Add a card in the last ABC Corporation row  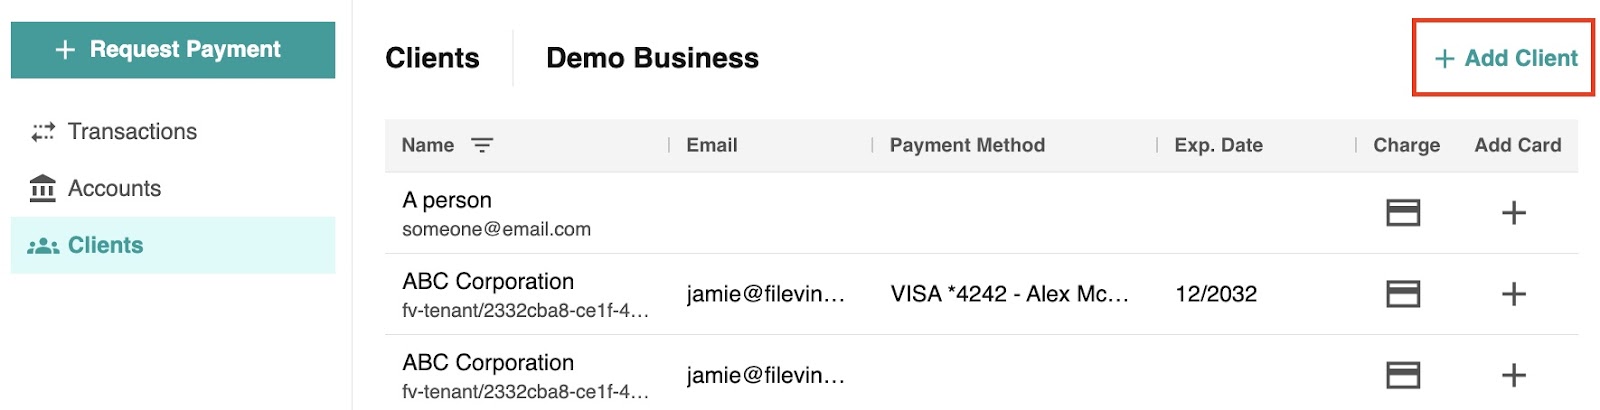click(x=1514, y=375)
